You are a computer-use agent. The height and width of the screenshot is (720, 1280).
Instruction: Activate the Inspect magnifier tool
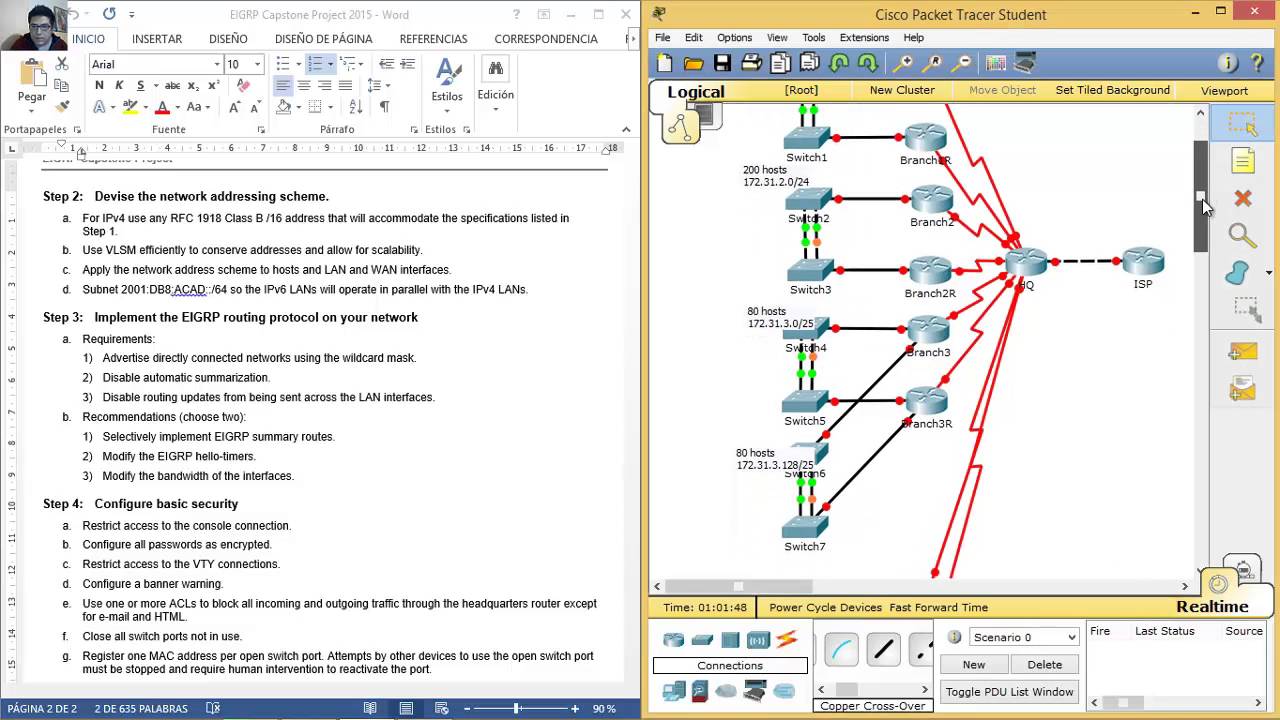pyautogui.click(x=1242, y=236)
